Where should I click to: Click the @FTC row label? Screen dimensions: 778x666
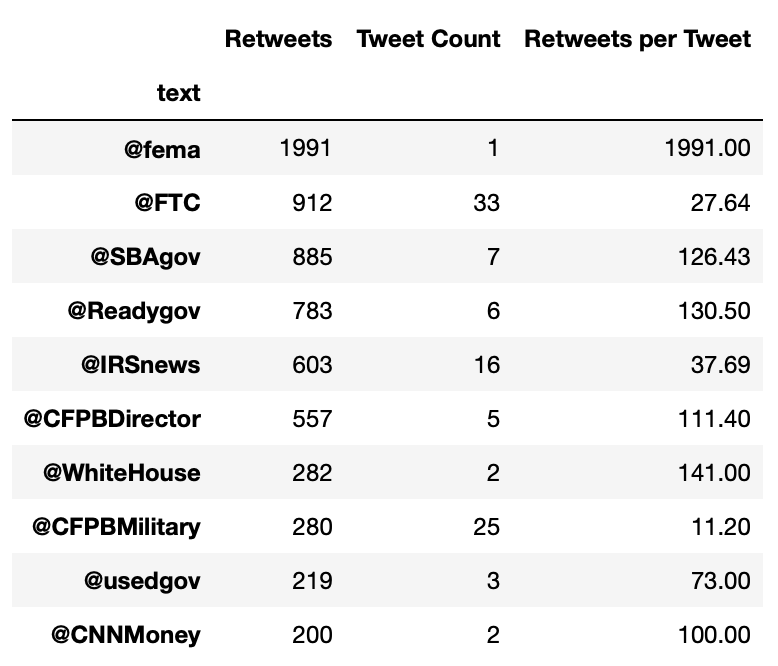click(168, 203)
